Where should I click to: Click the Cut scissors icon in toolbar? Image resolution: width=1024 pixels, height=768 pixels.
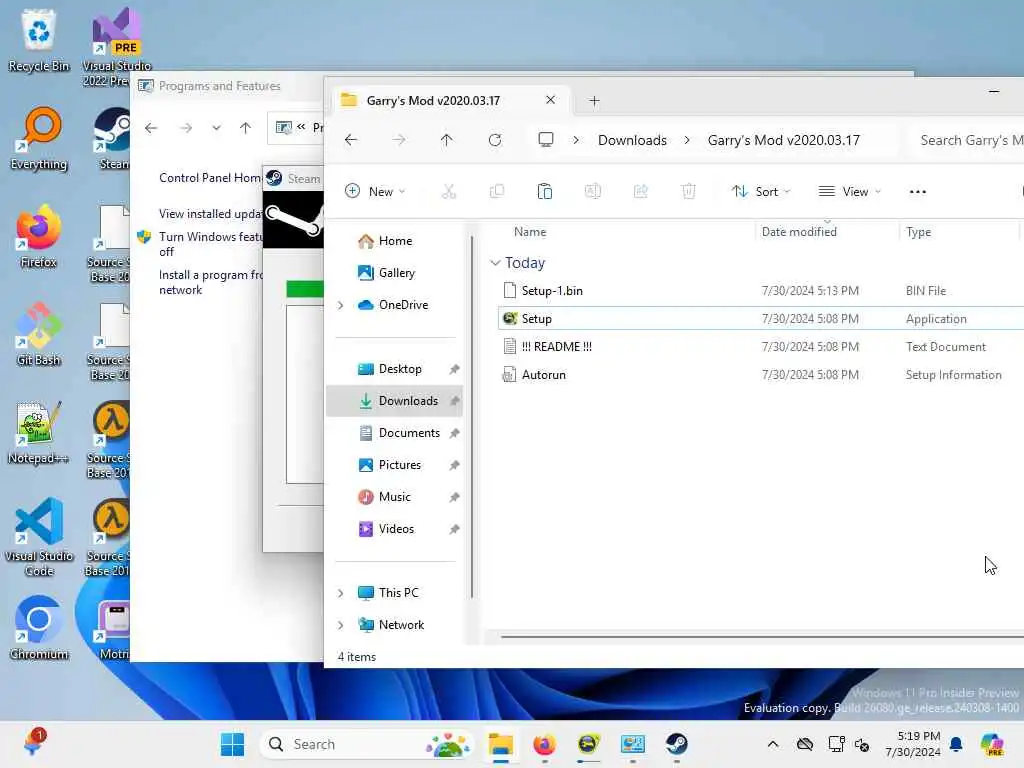(x=449, y=191)
